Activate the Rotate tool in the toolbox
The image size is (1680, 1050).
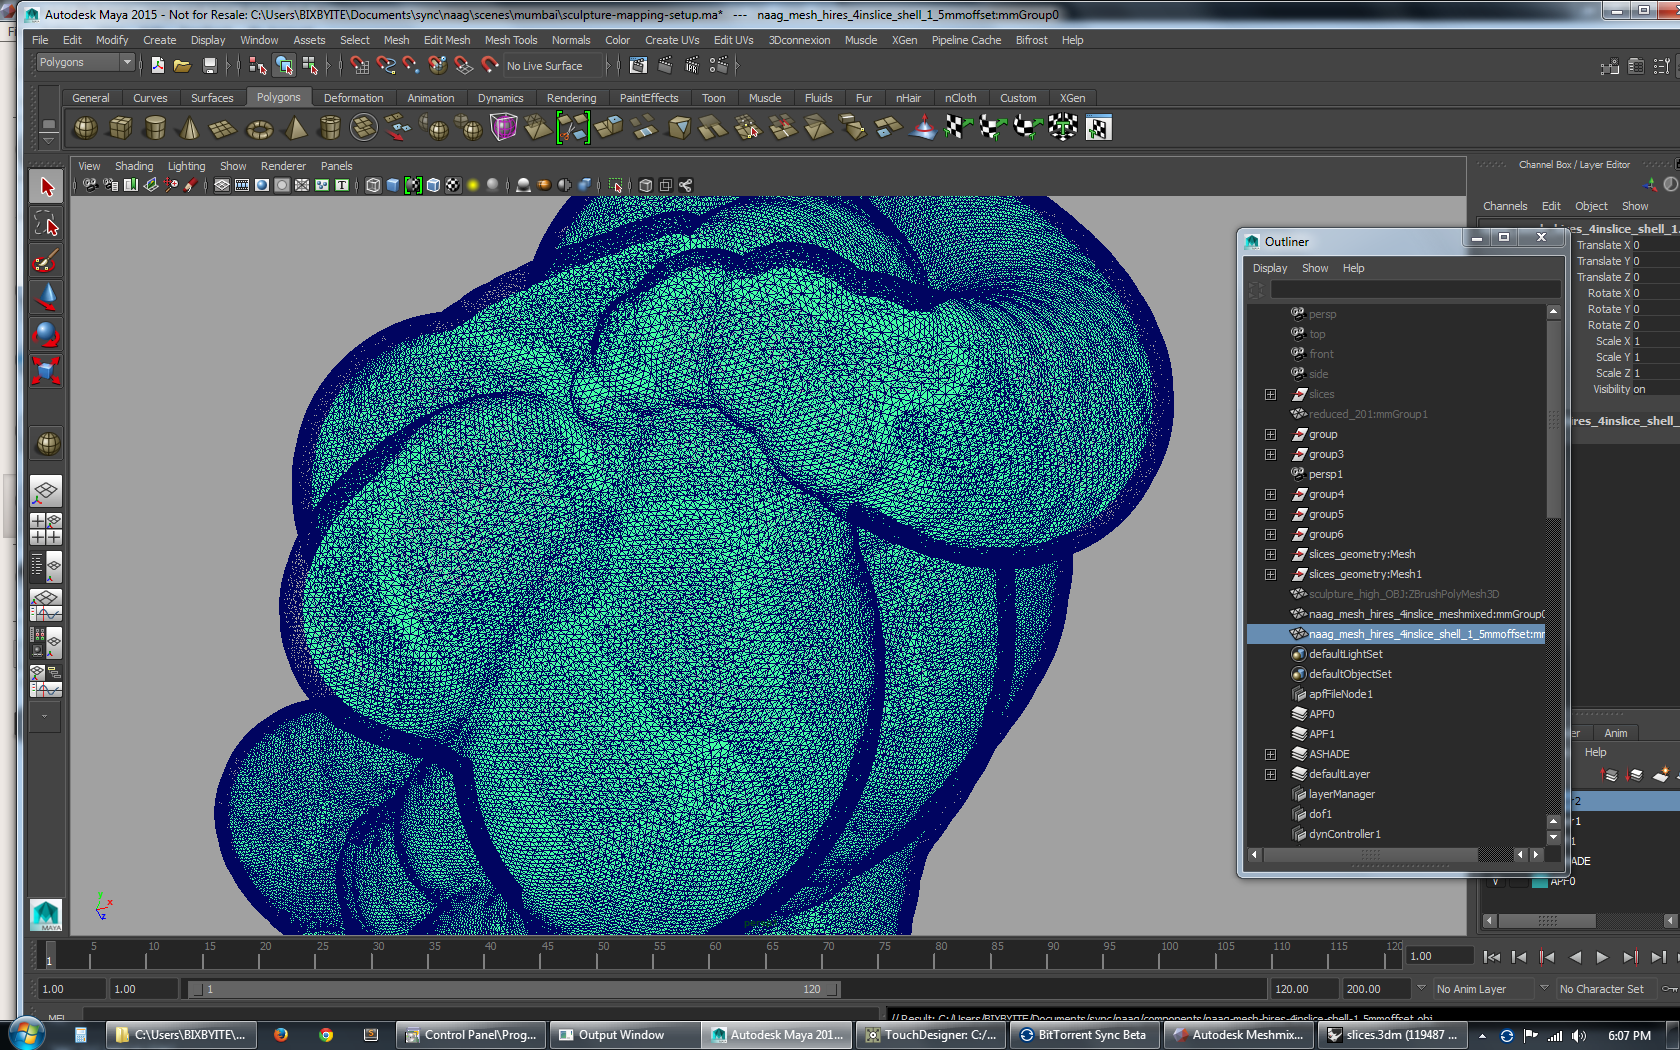click(x=46, y=334)
